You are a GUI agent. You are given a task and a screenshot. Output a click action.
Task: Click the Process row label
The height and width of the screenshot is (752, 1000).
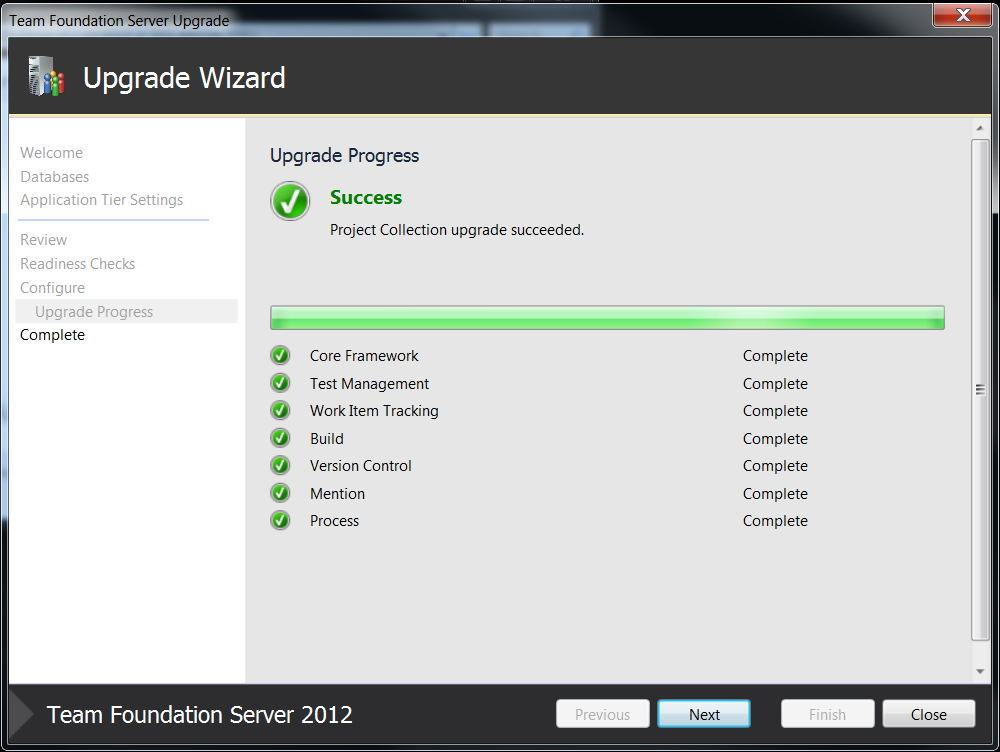pyautogui.click(x=334, y=521)
